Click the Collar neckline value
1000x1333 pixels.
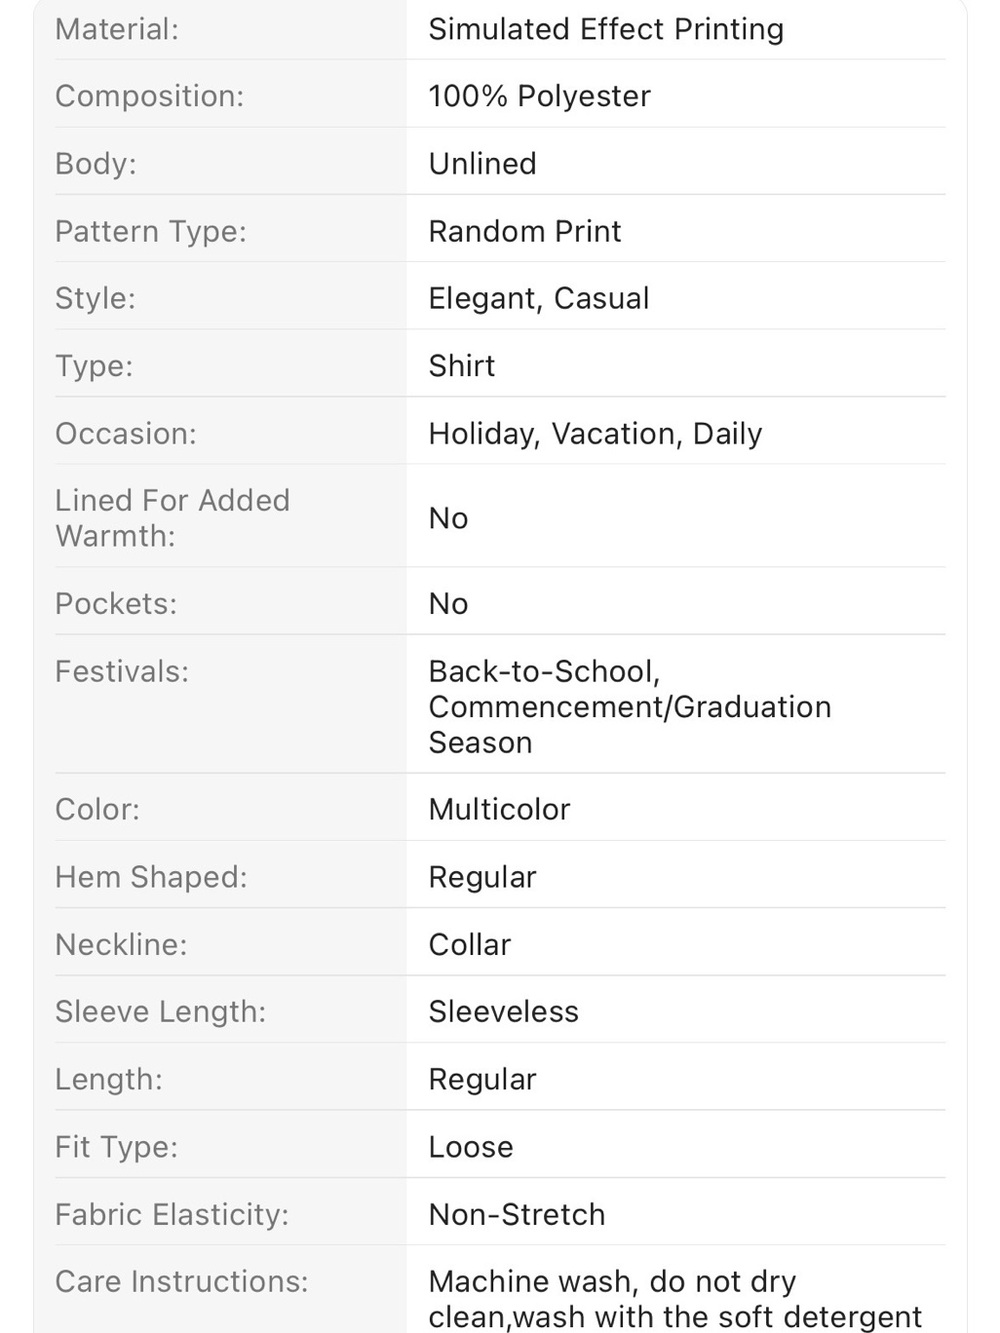[469, 945]
